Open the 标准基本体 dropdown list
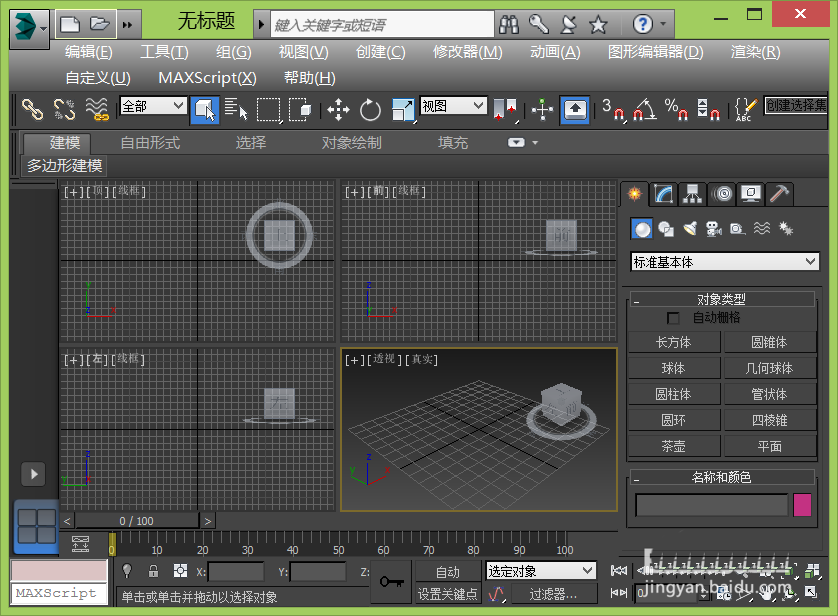 pos(725,262)
